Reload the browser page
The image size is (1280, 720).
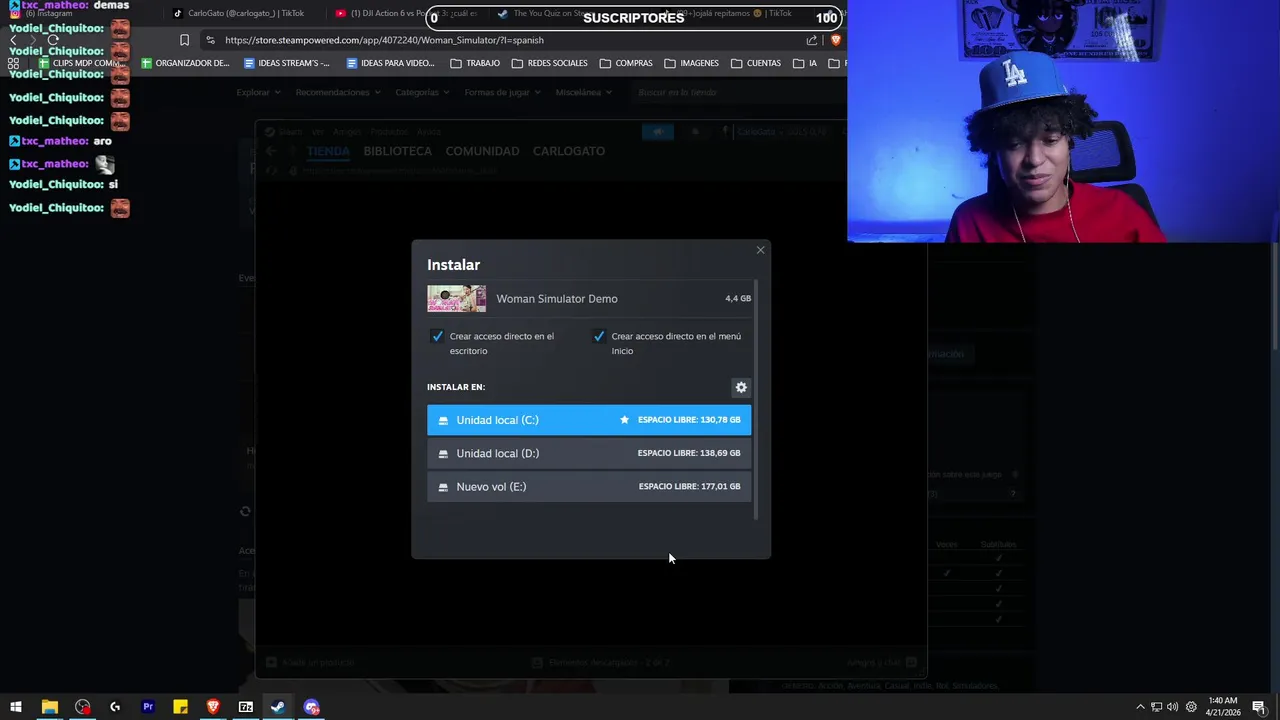[x=54, y=40]
